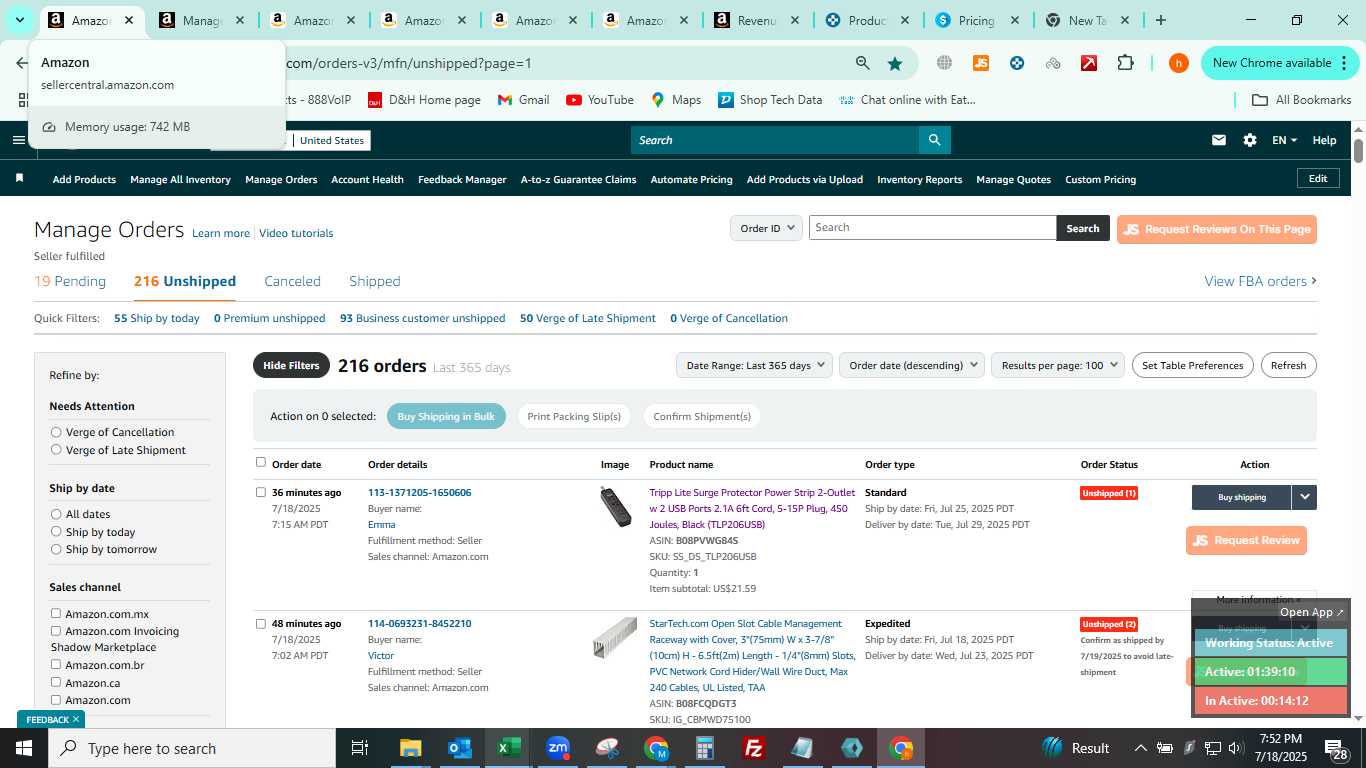Open the Results per page dropdown
1366x768 pixels.
[1058, 365]
